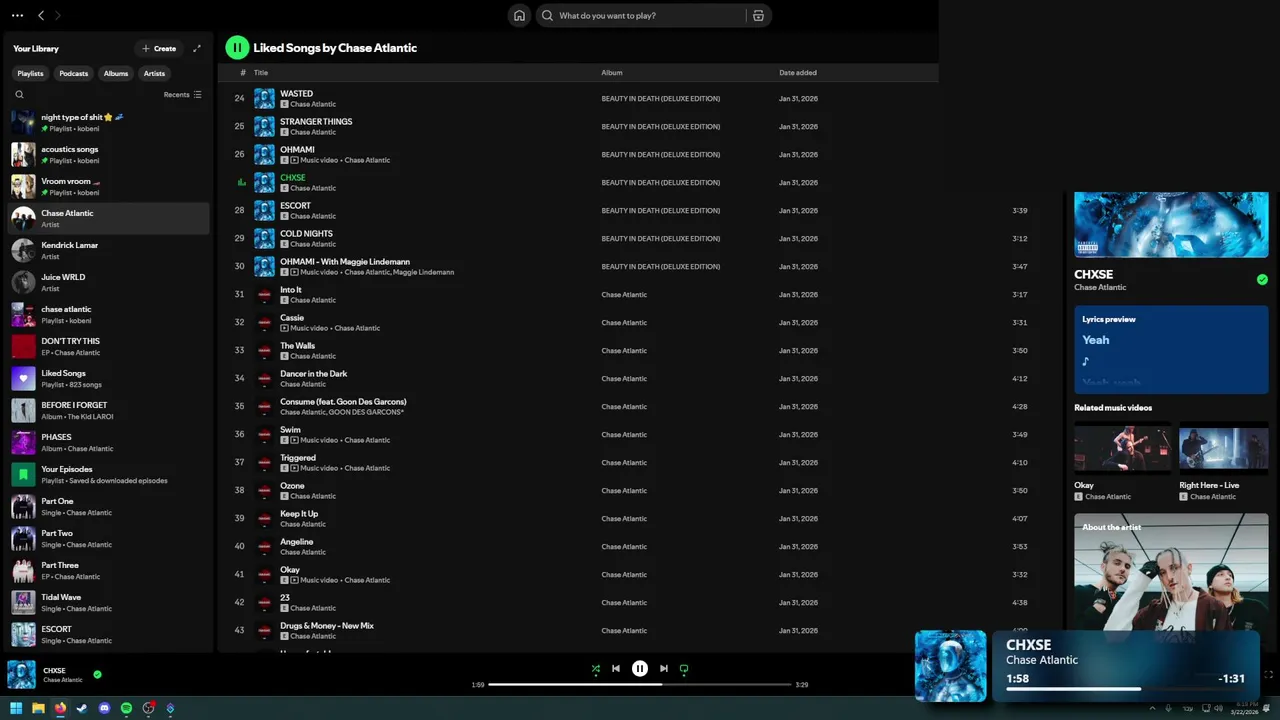Skip to previous track
The width and height of the screenshot is (1280, 720).
pos(616,669)
